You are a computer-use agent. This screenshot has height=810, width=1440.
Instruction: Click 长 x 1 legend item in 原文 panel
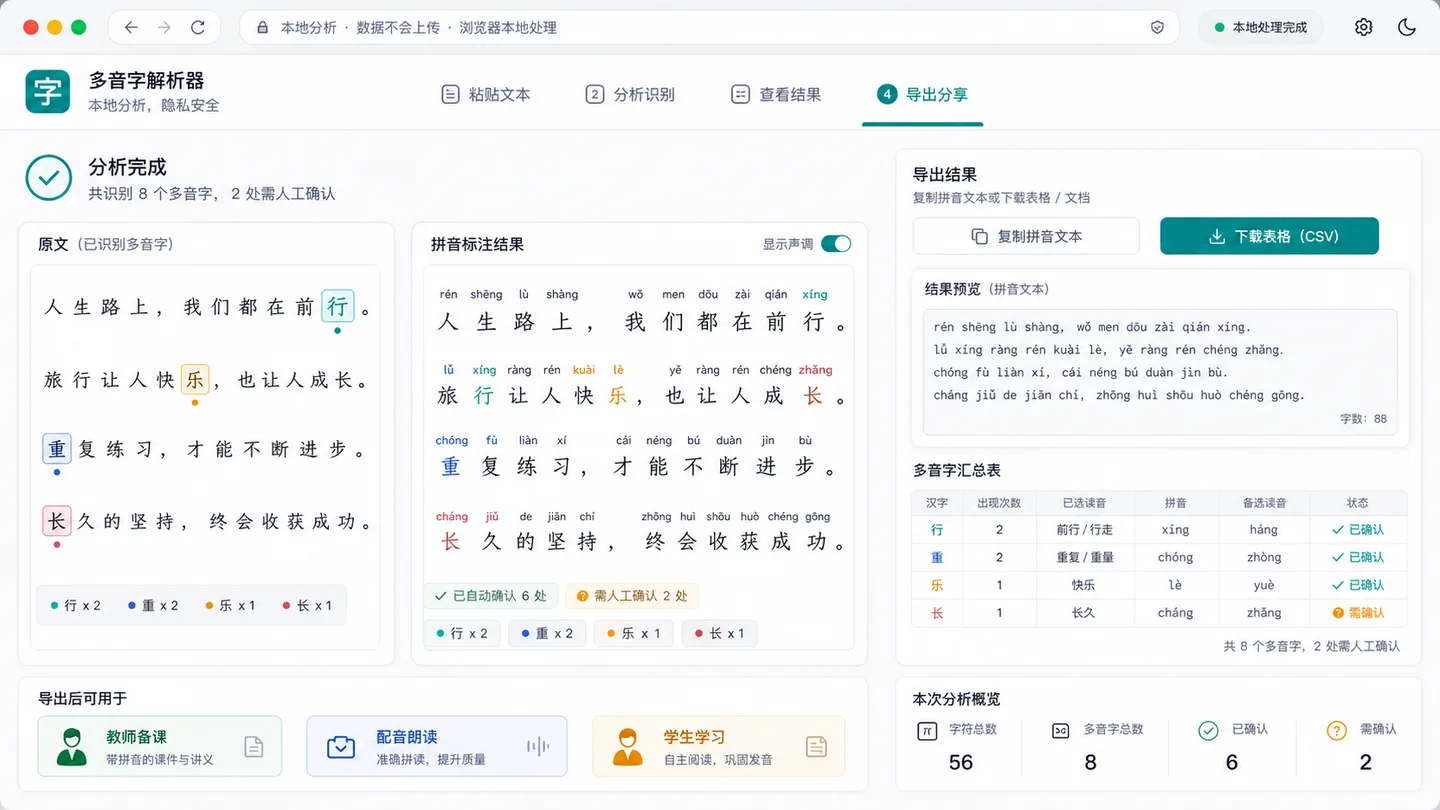click(308, 606)
